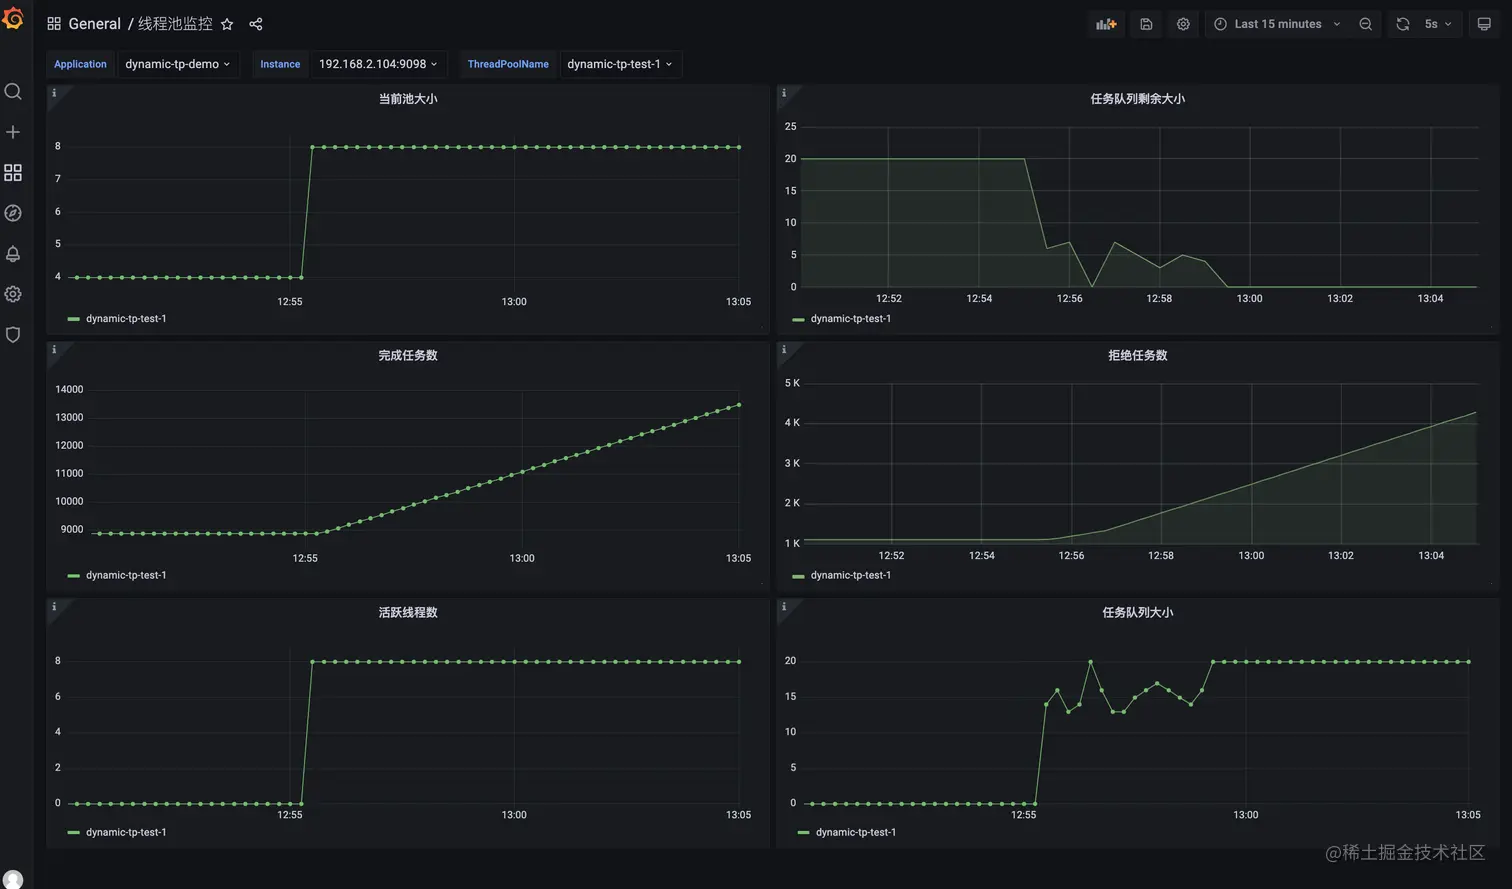Open the Application dropdown dynamic-tp-demo
The image size is (1512, 889).
coord(177,64)
